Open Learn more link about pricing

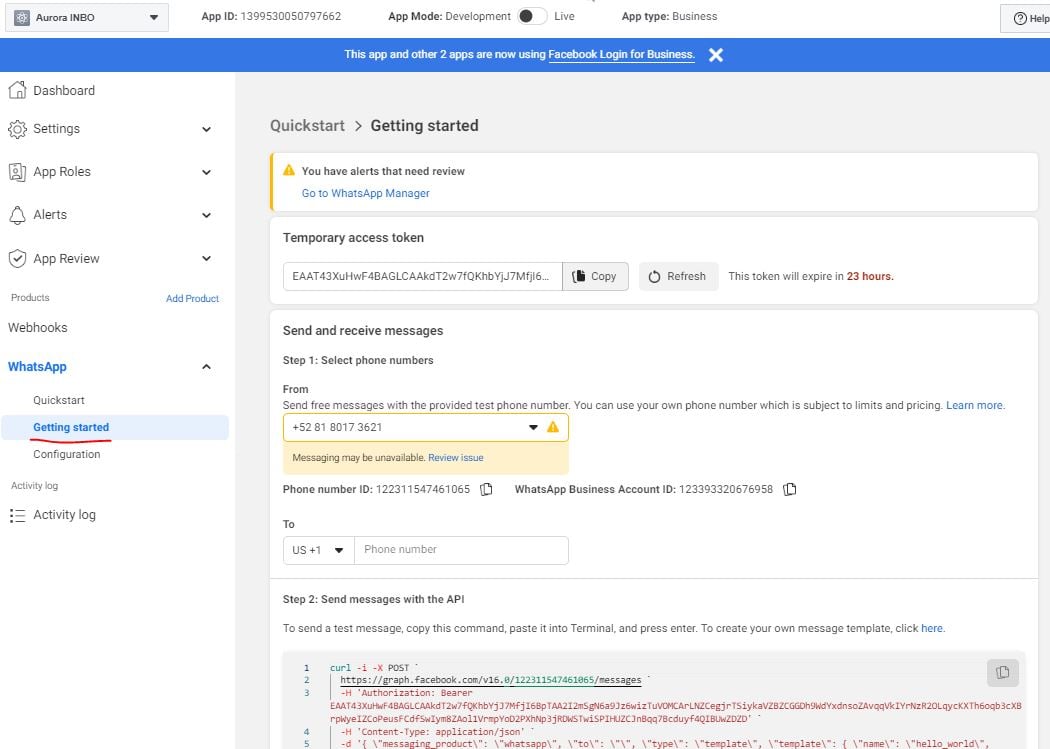[x=974, y=405]
